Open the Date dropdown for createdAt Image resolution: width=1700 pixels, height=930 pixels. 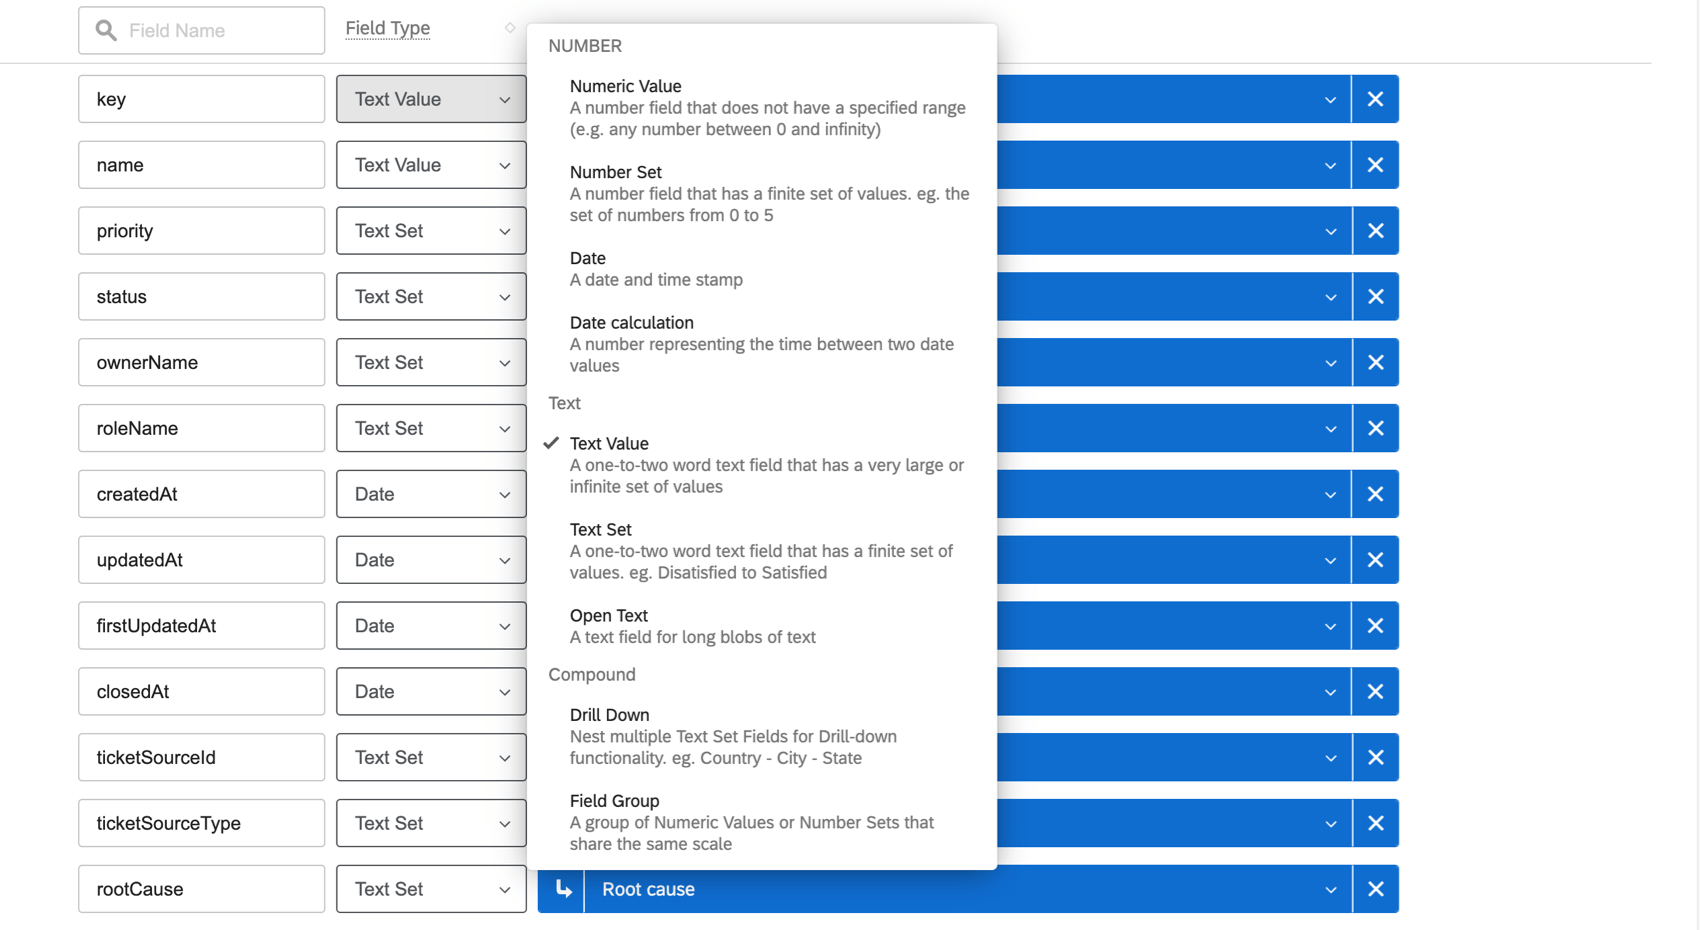point(431,493)
